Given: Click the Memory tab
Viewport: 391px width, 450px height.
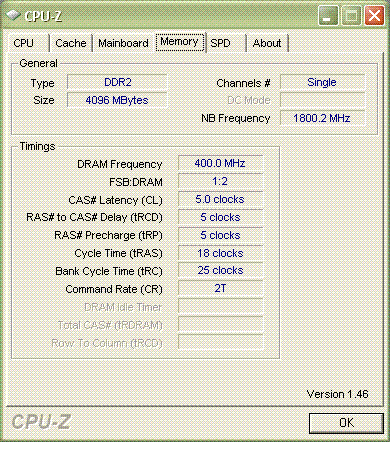Looking at the screenshot, I should coord(180,42).
